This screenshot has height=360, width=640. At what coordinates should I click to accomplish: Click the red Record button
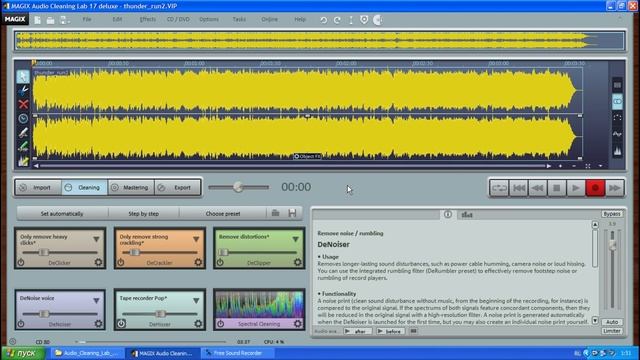[x=595, y=188]
